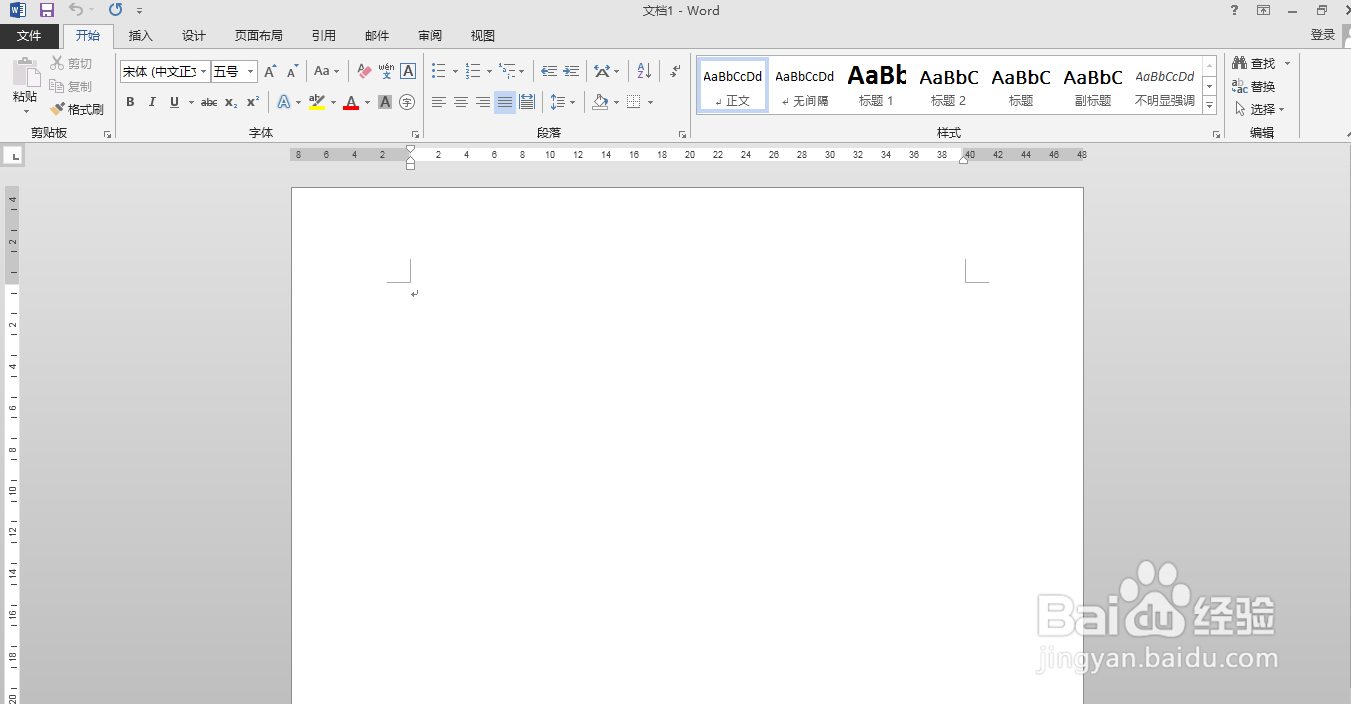Apply the 无间隔 (No Spacing) style
This screenshot has width=1351, height=704.
[804, 85]
